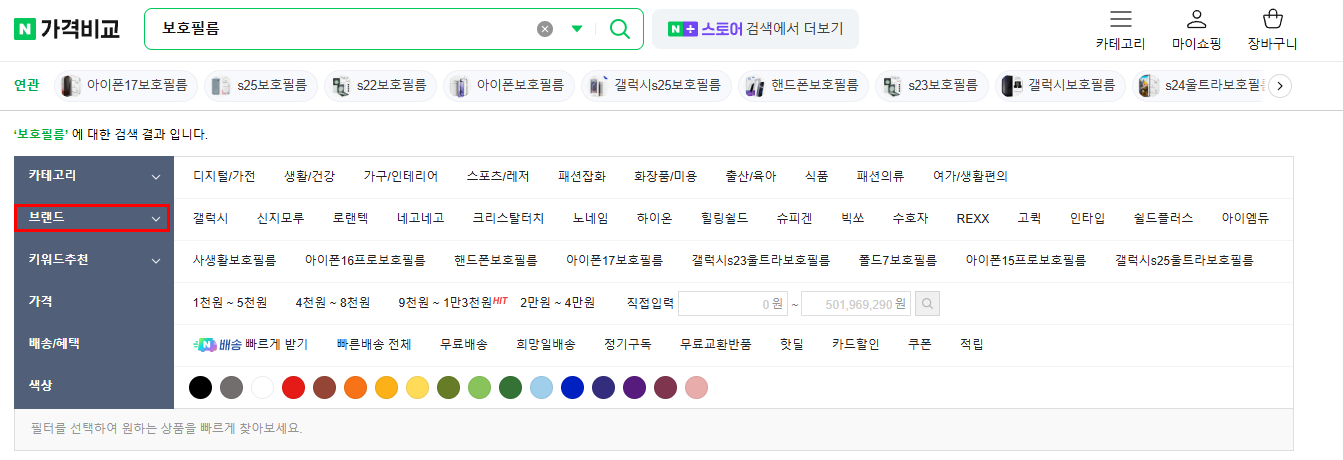Click the green search magnifier icon
The width and height of the screenshot is (1343, 460).
pyautogui.click(x=620, y=29)
